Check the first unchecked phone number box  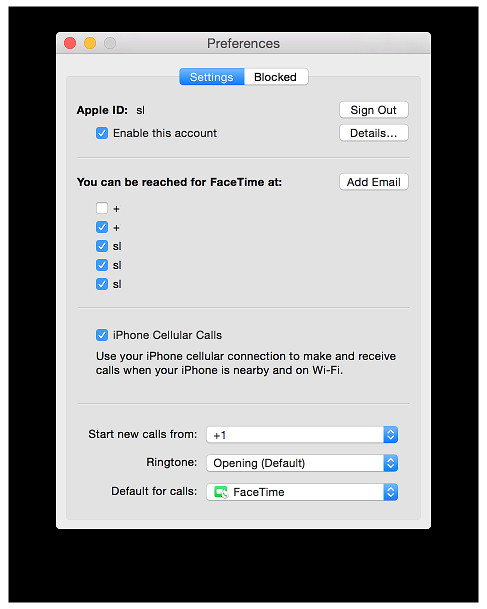coord(102,208)
